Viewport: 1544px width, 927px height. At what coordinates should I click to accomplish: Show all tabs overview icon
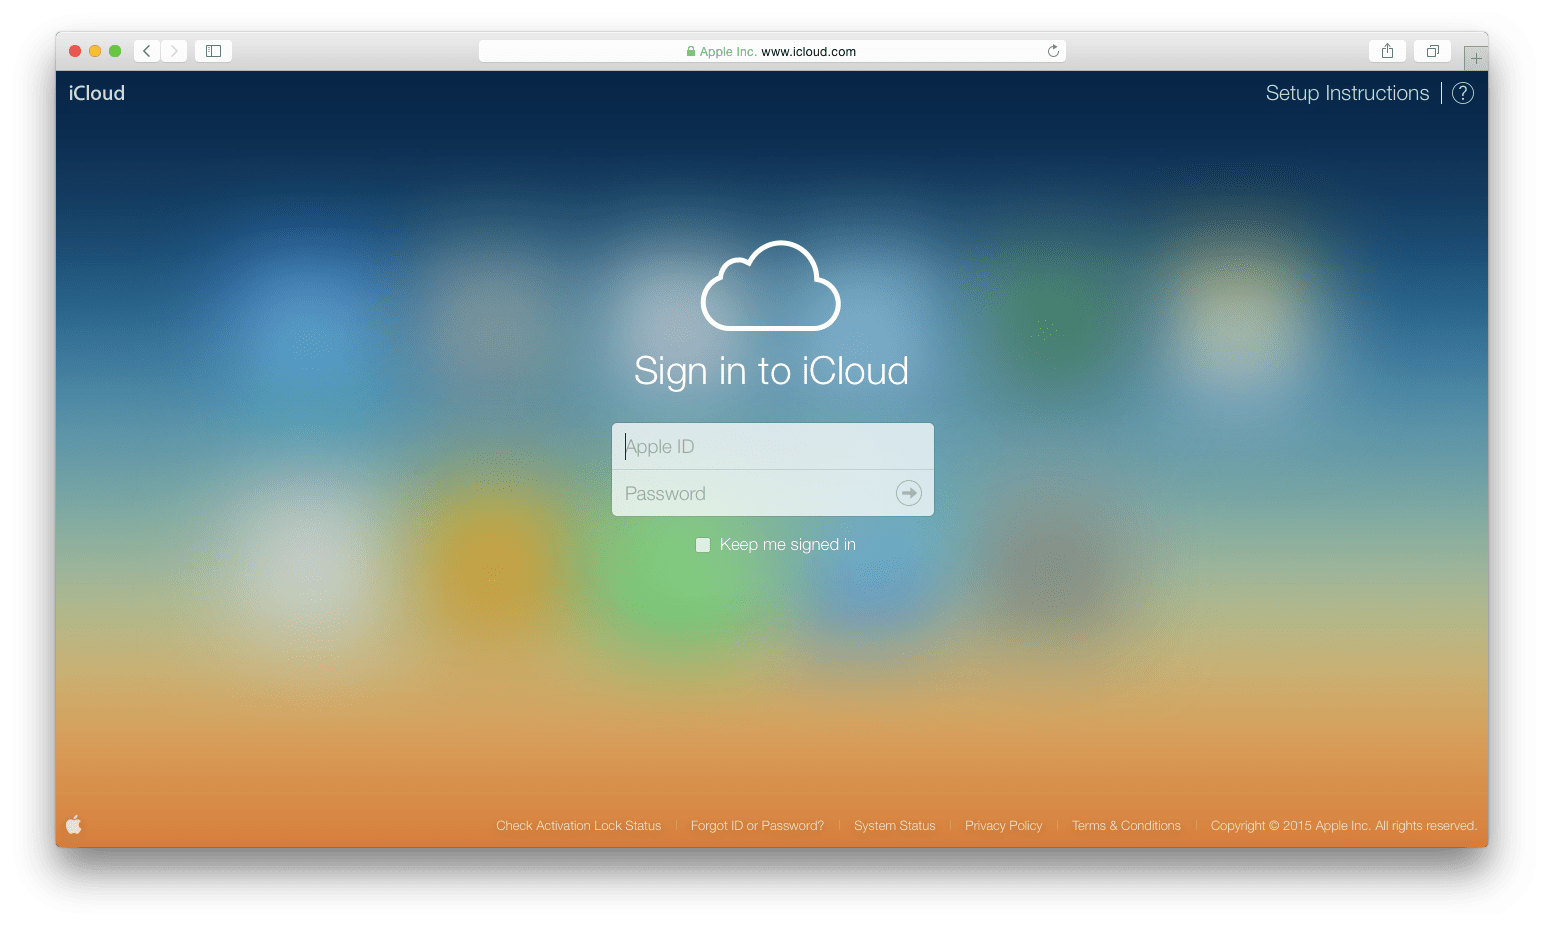[1432, 51]
